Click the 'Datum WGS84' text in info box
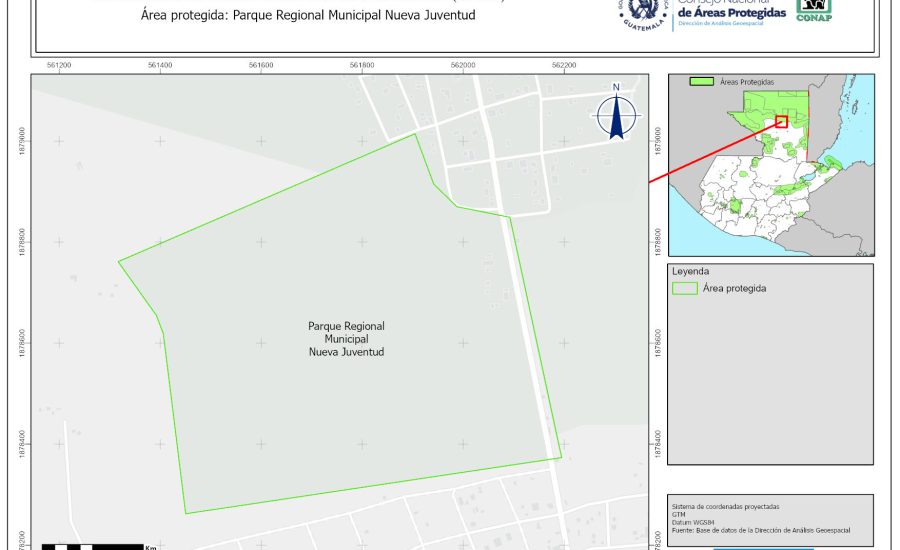This screenshot has width=900, height=550. pyautogui.click(x=697, y=522)
